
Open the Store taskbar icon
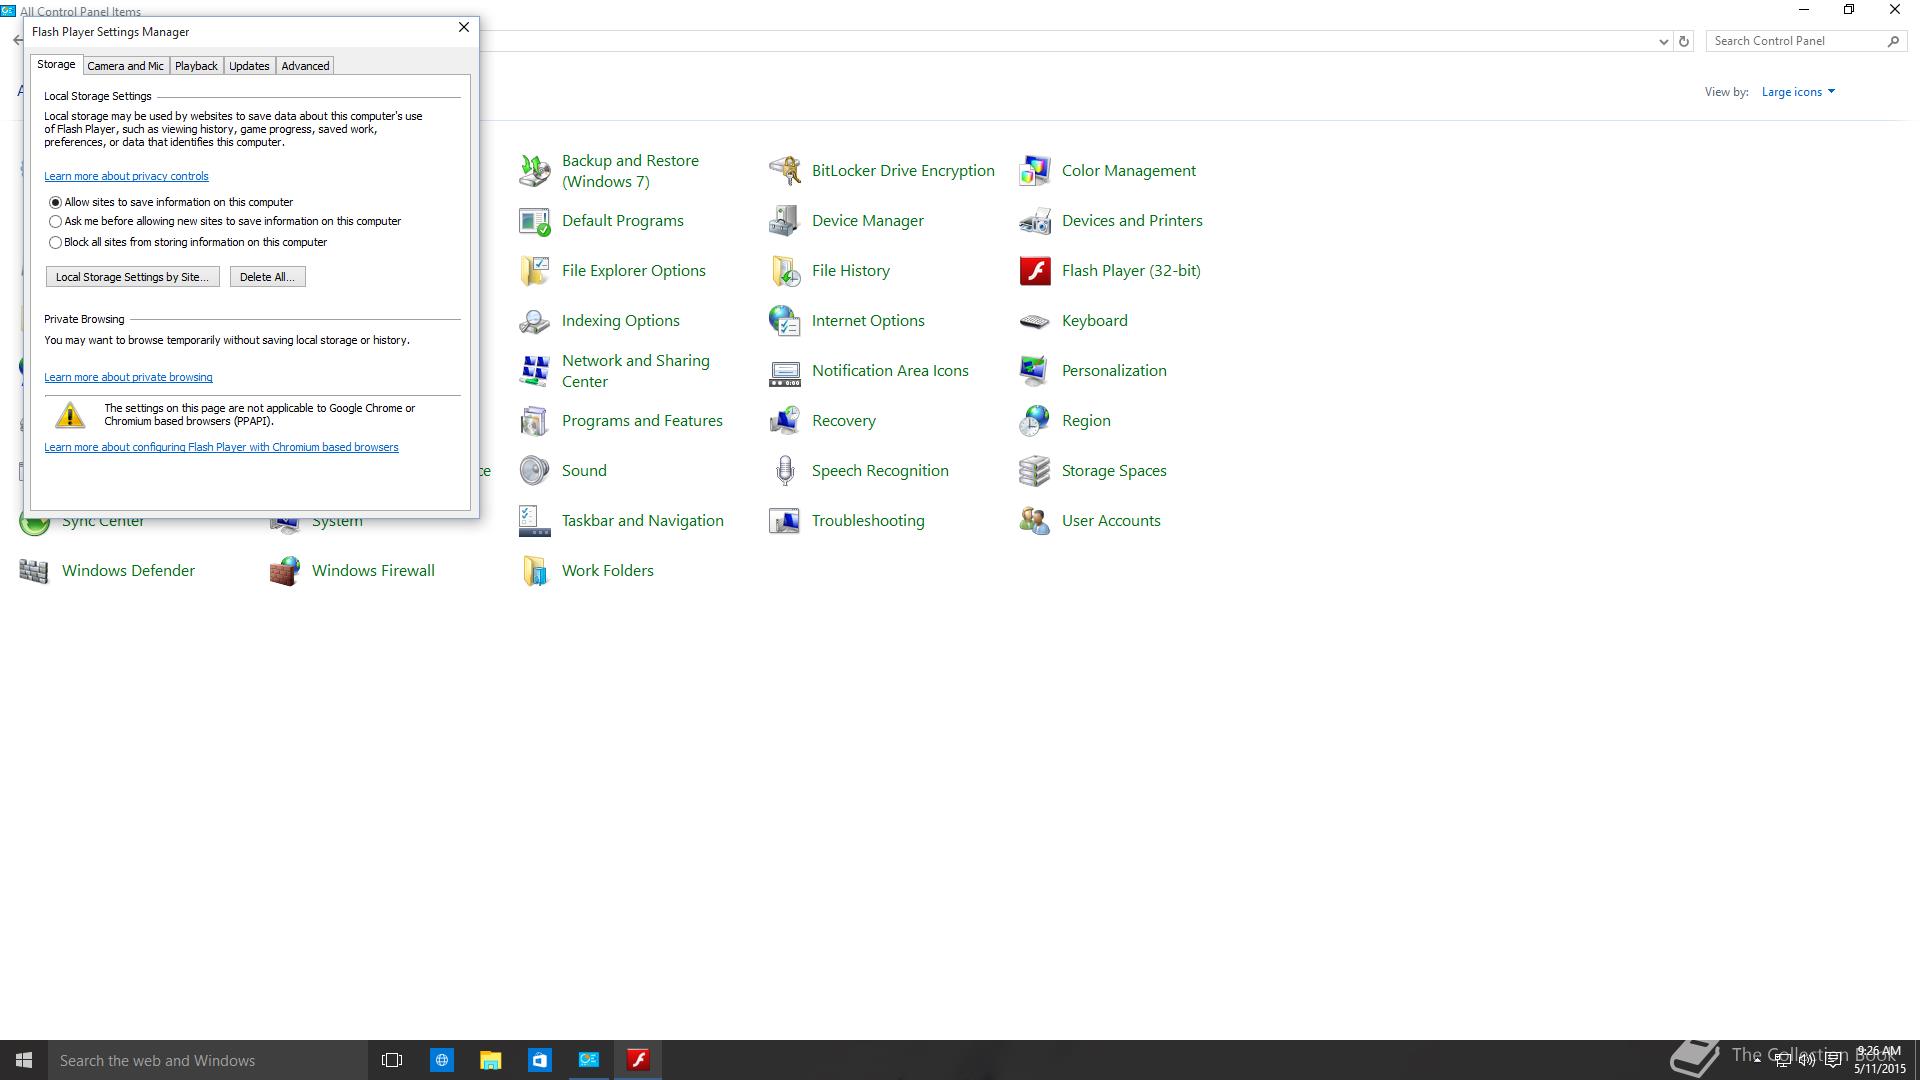[x=539, y=1060]
